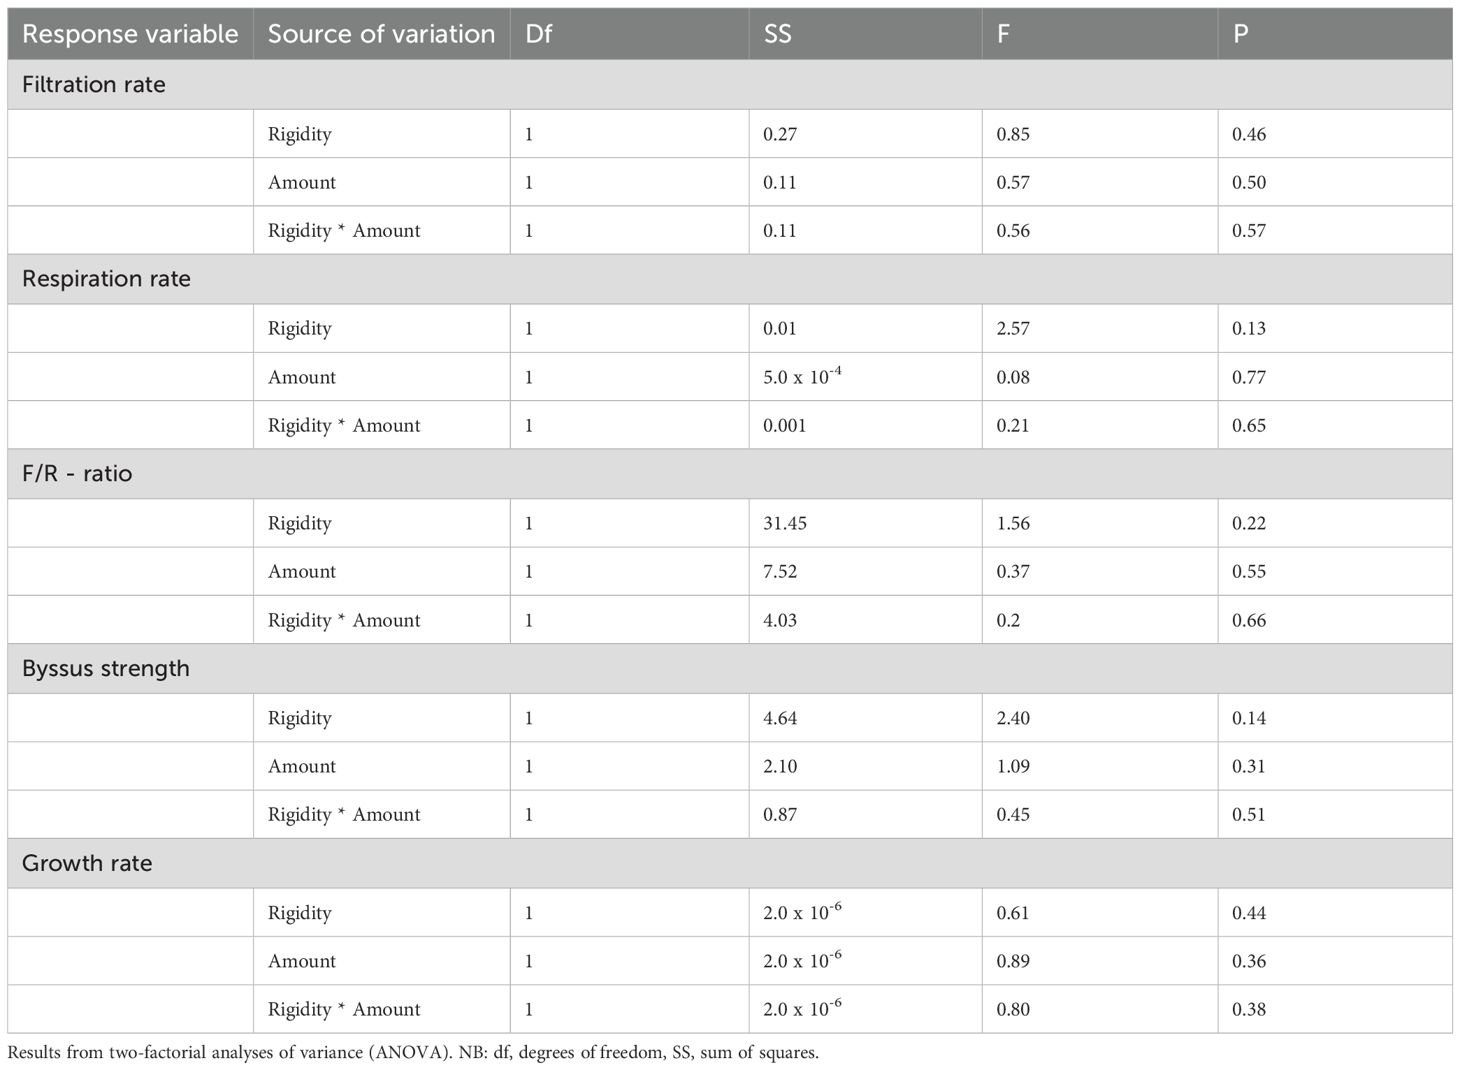Click P value 0.77 in Respiration rate
1460x1070 pixels.
(x=1249, y=377)
